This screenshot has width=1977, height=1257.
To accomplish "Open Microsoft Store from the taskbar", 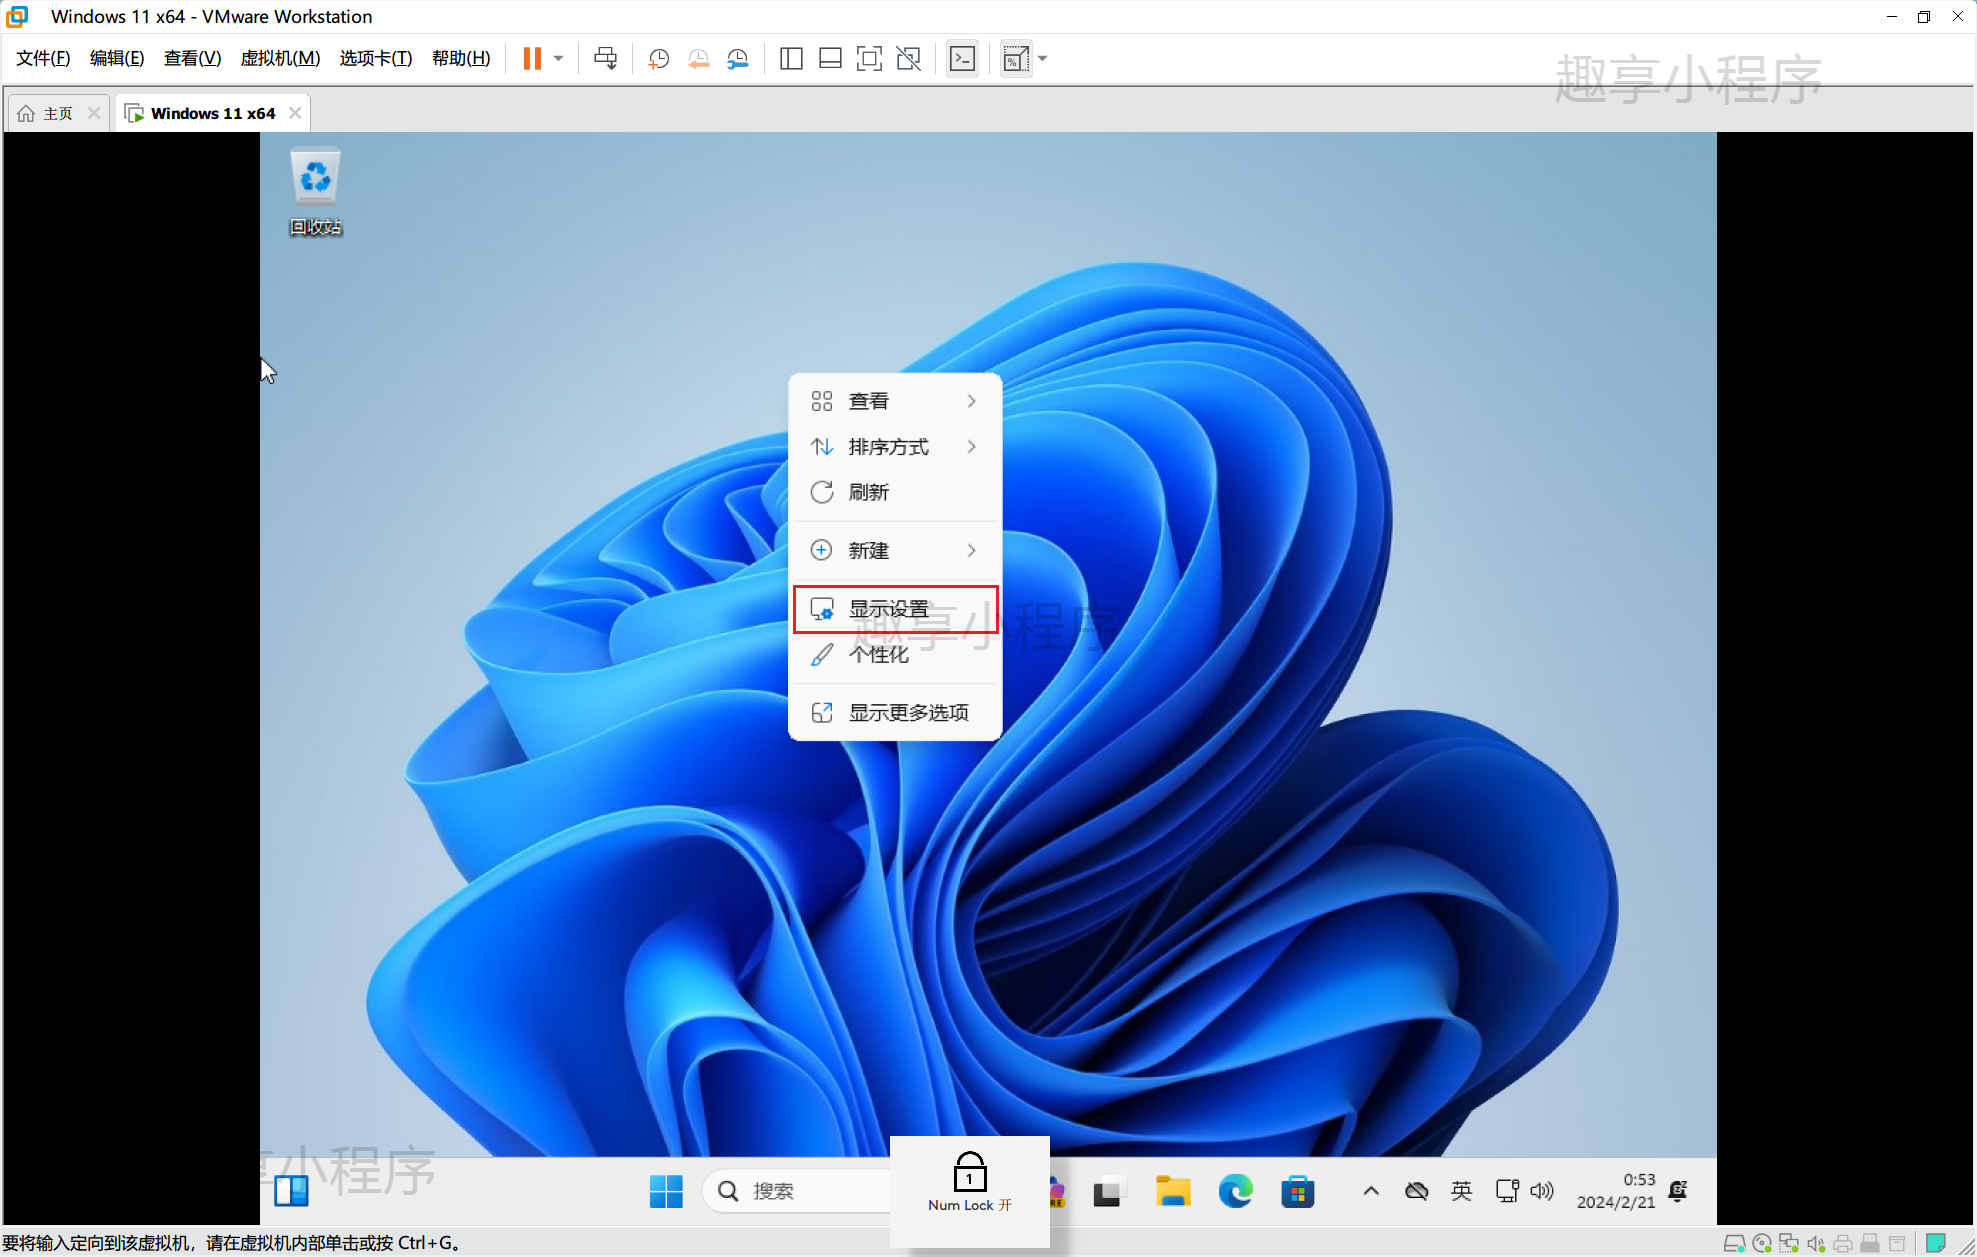I will pos(1297,1191).
